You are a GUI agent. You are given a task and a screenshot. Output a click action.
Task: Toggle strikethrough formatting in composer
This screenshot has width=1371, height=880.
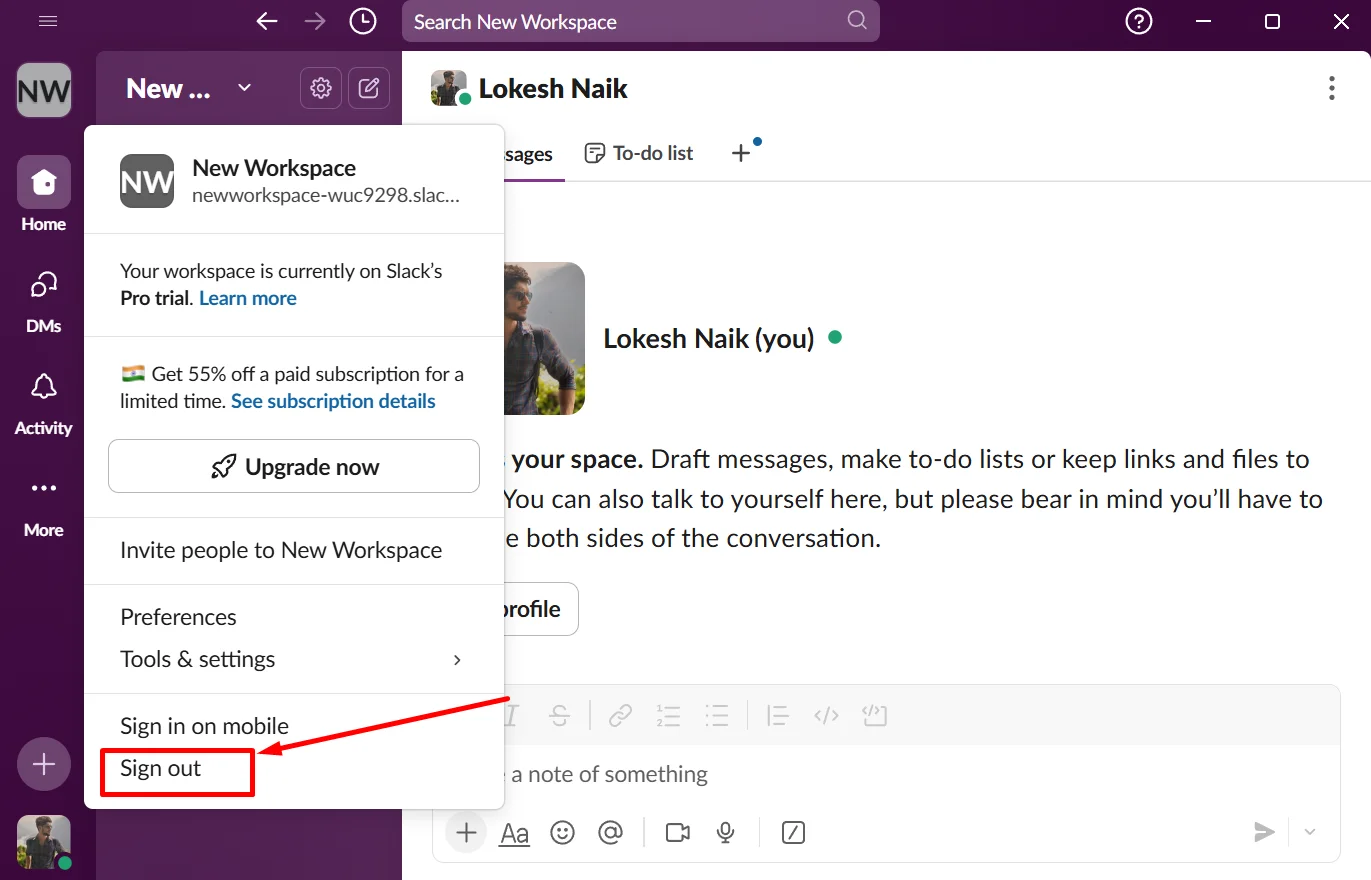point(560,716)
